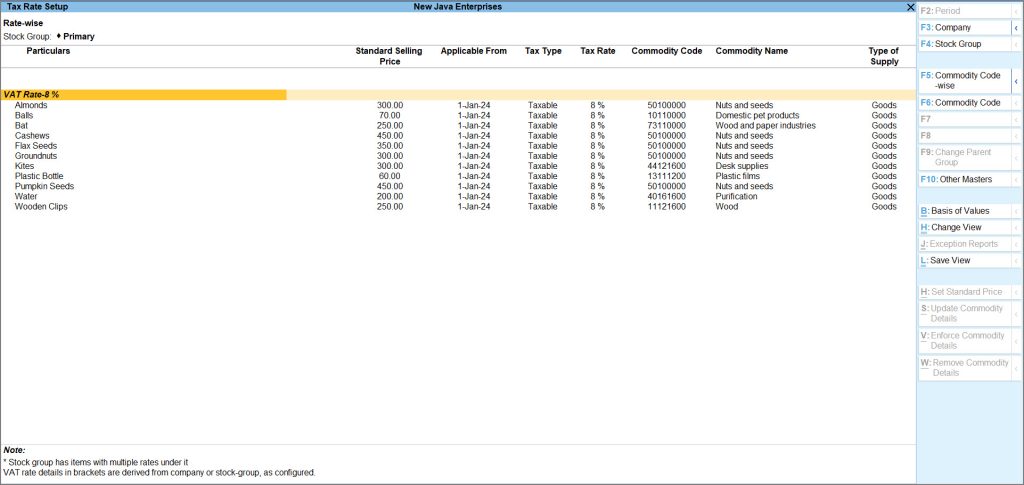Viewport: 1024px width, 485px height.
Task: Click the Rate-wise heading
Action: tap(24, 23)
